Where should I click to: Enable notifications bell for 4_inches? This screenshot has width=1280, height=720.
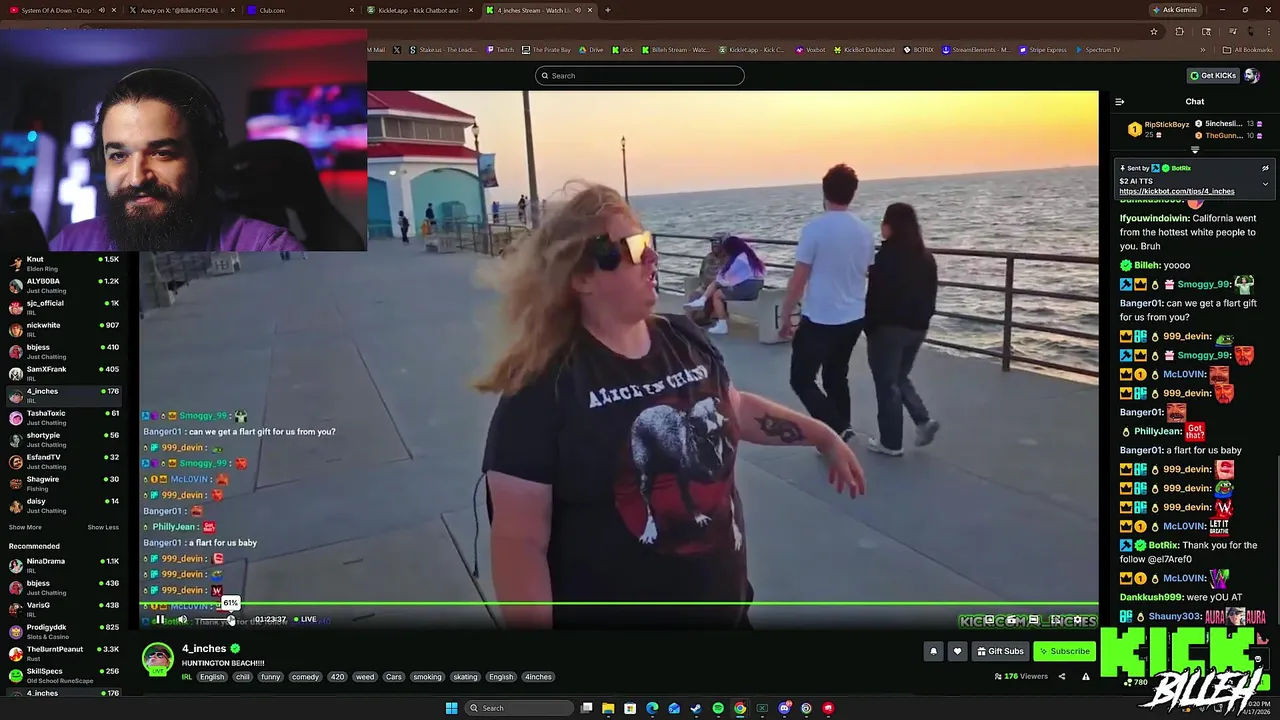click(933, 651)
